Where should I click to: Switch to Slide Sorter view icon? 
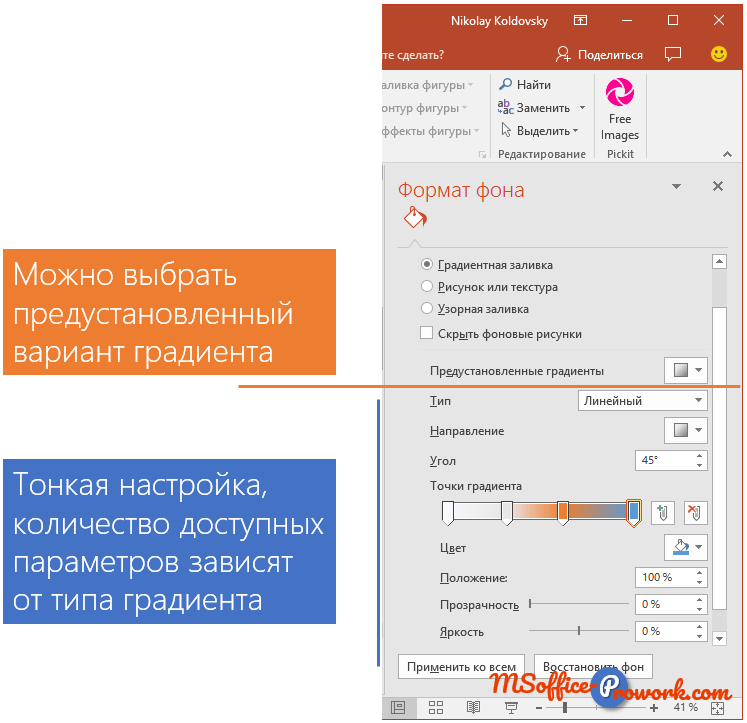(x=435, y=708)
